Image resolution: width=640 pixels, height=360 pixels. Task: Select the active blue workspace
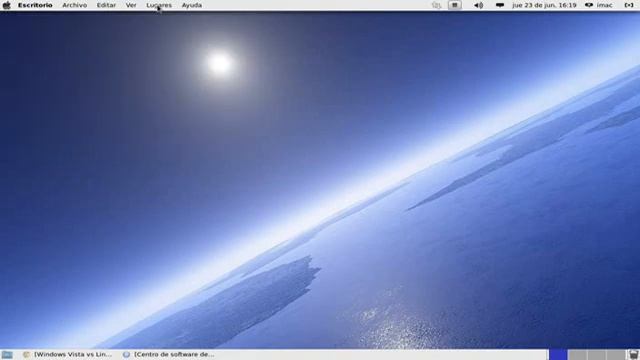coord(558,355)
